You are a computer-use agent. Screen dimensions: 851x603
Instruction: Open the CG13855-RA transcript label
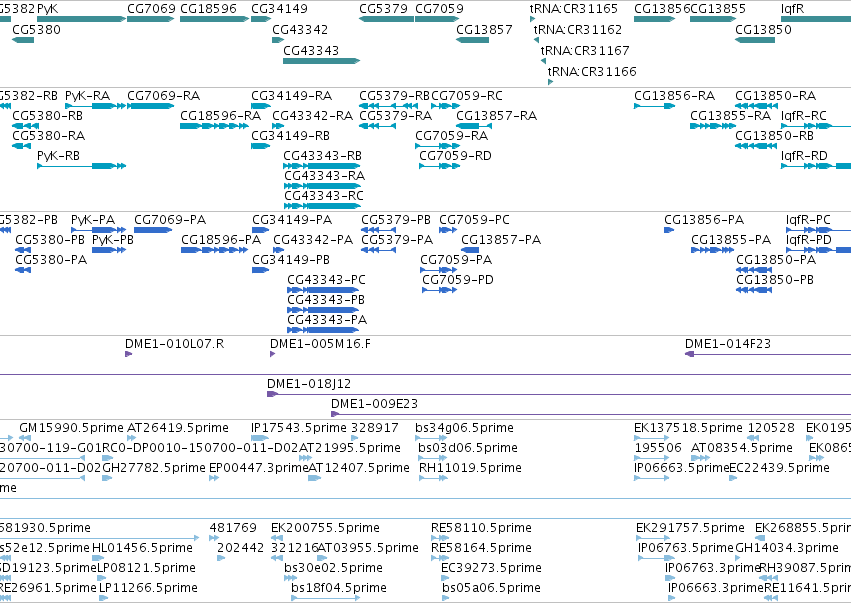[x=731, y=116]
